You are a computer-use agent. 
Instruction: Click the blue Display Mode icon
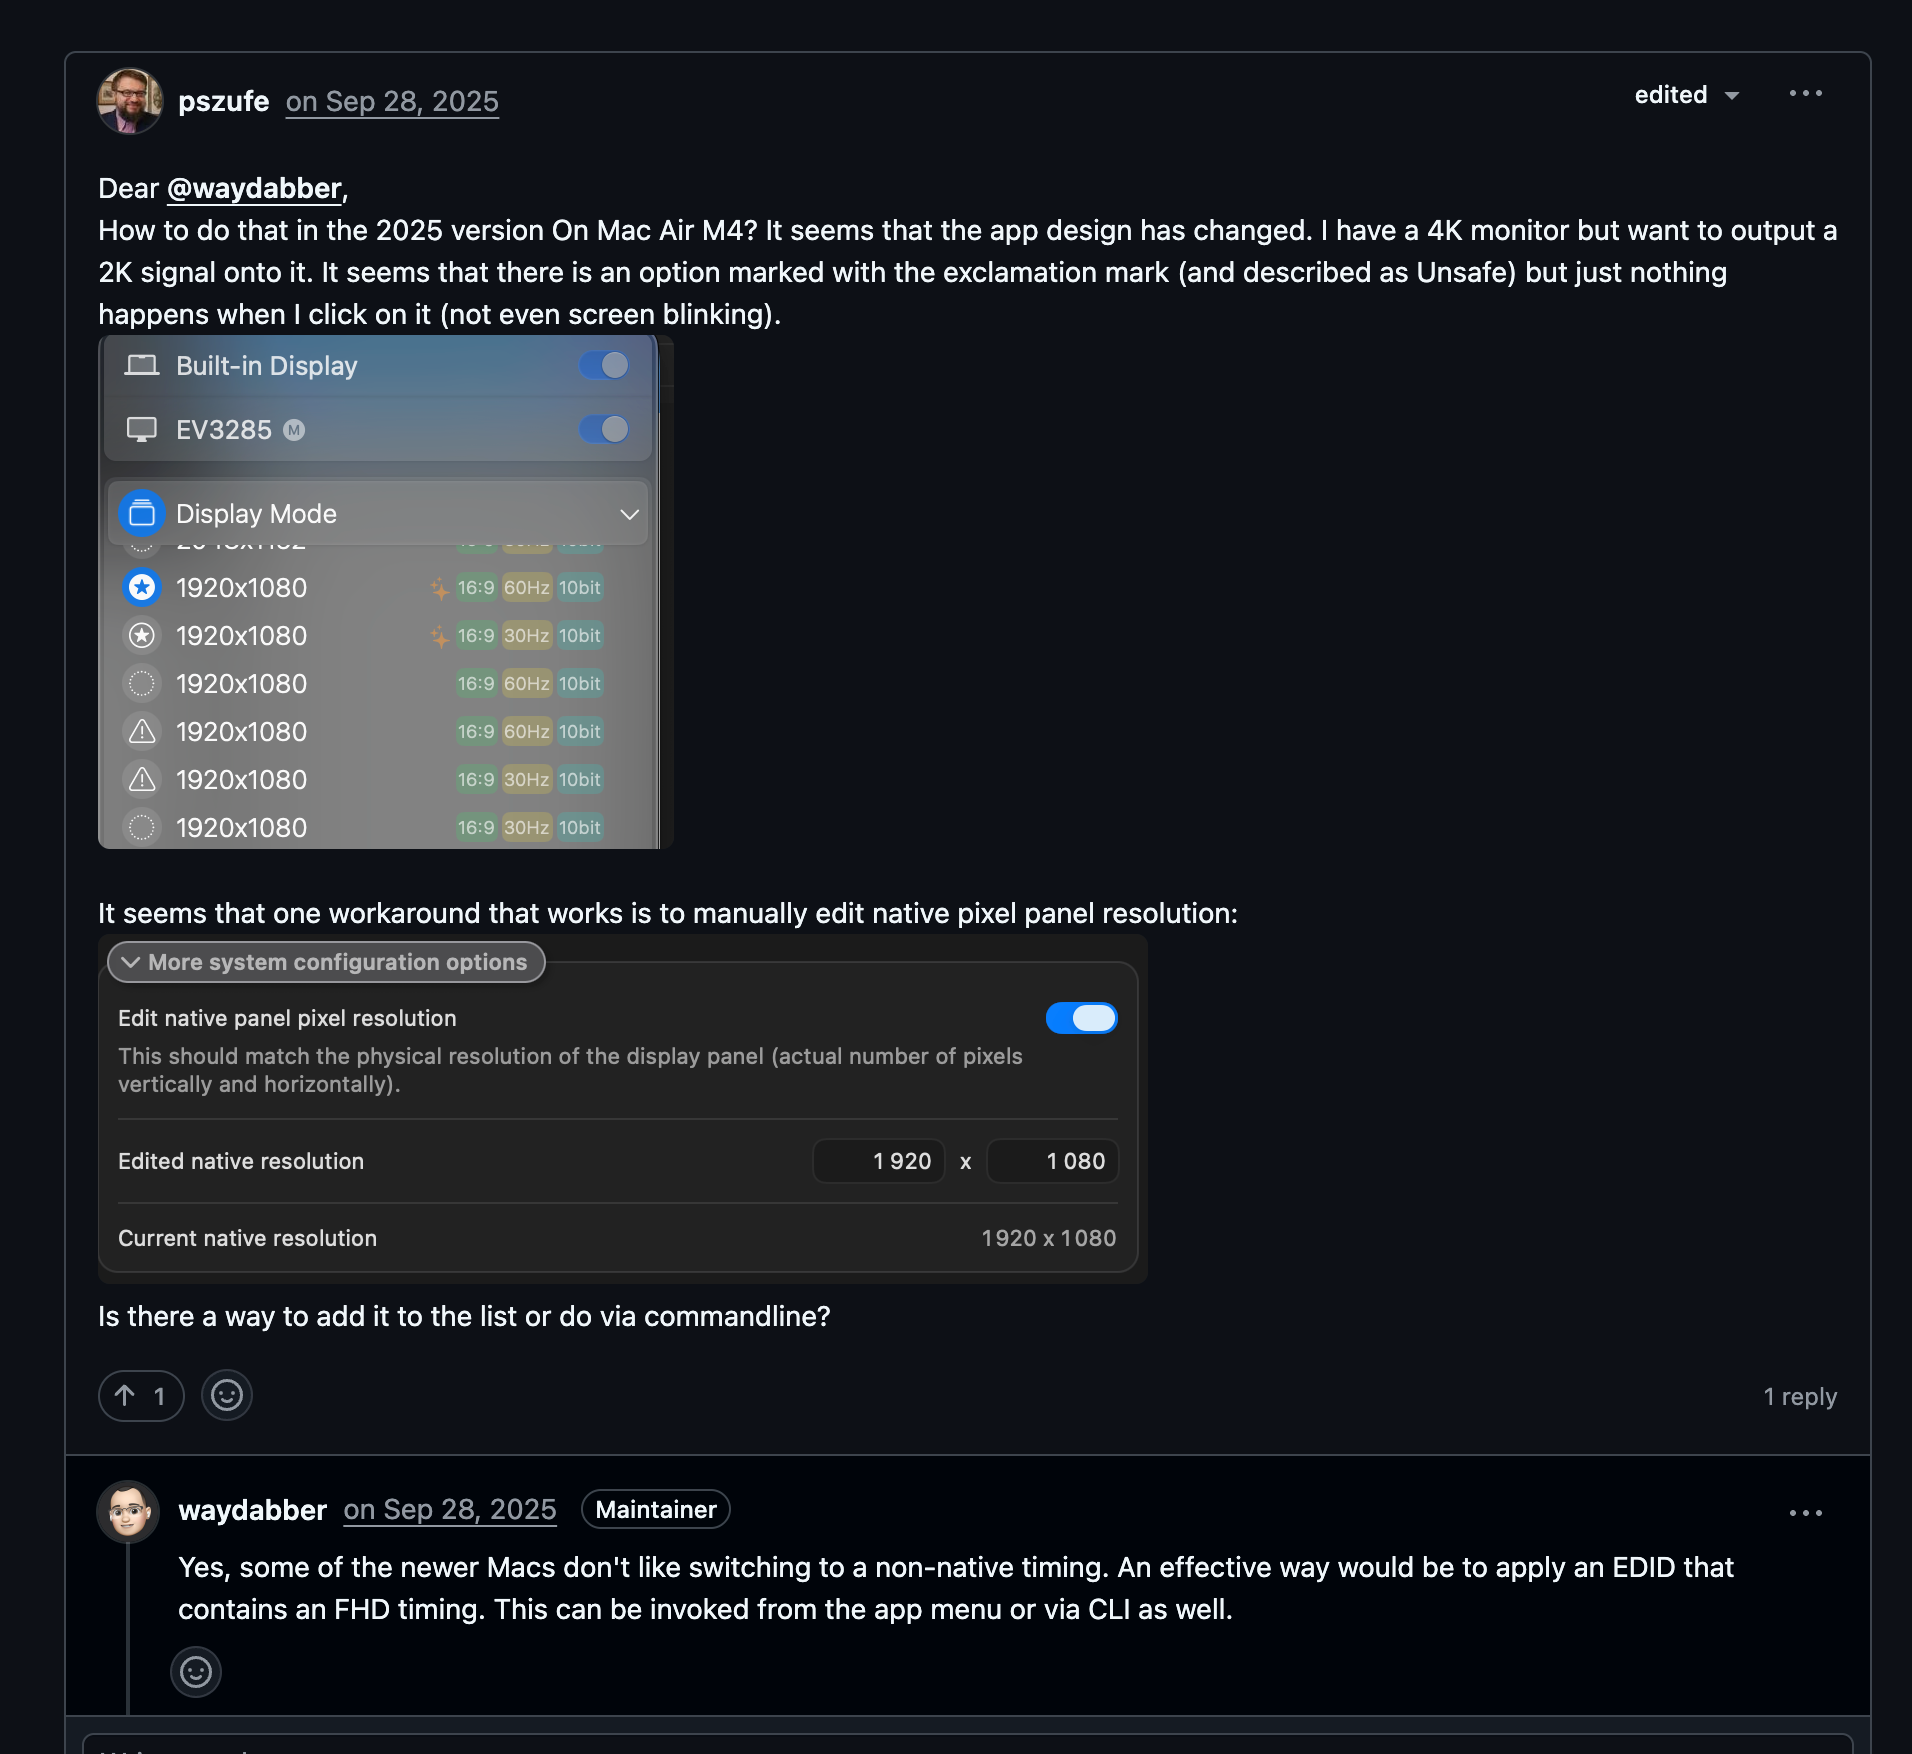142,514
